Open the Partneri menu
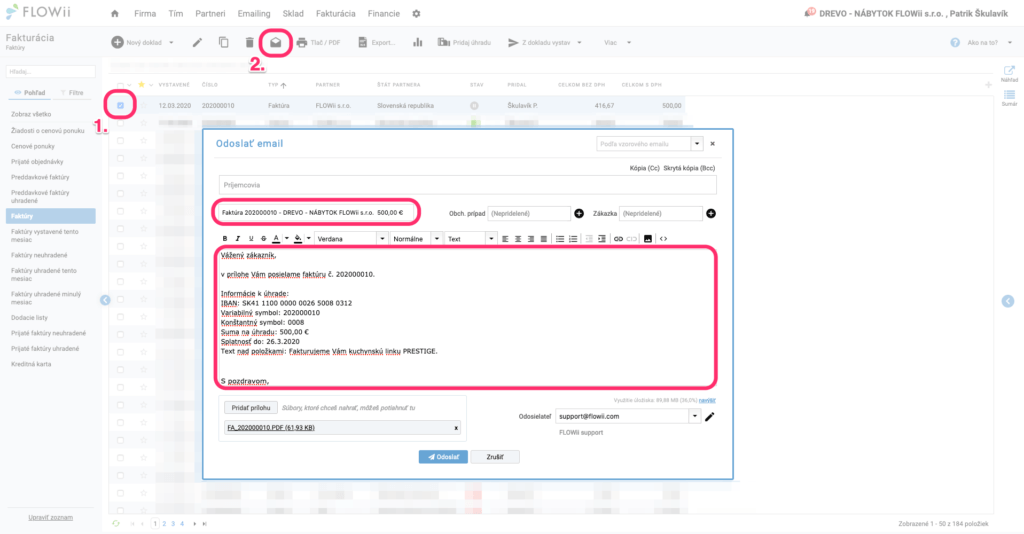The height and width of the screenshot is (534, 1024). pyautogui.click(x=210, y=14)
